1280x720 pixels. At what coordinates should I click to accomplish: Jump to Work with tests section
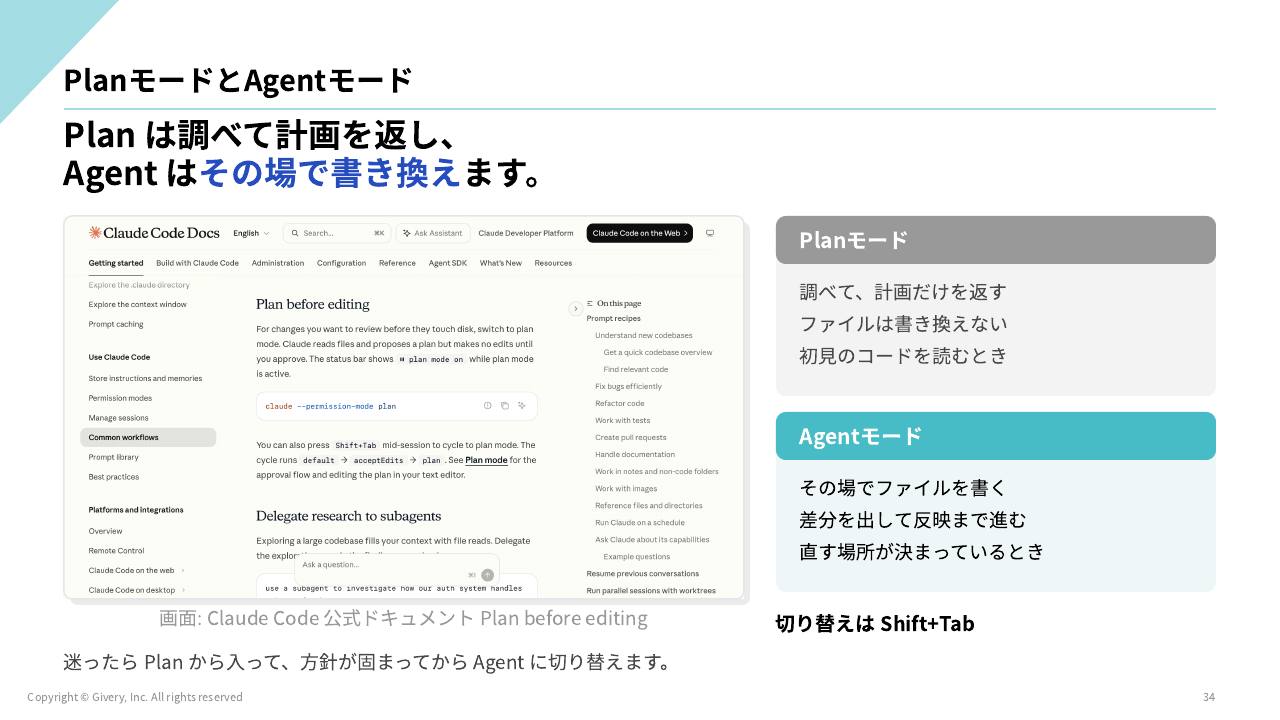[623, 420]
